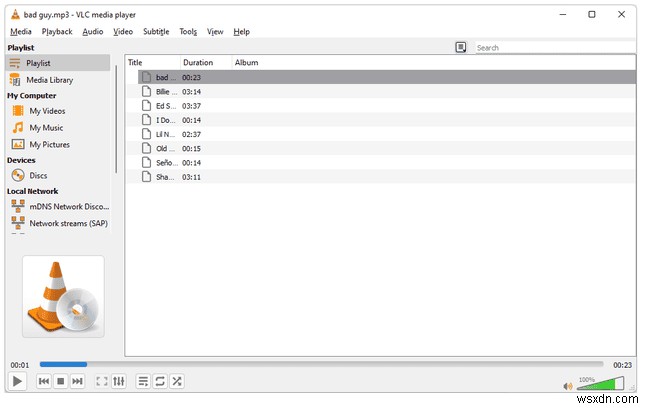The width and height of the screenshot is (650, 409).
Task: Open the Help menu
Action: [x=241, y=31]
